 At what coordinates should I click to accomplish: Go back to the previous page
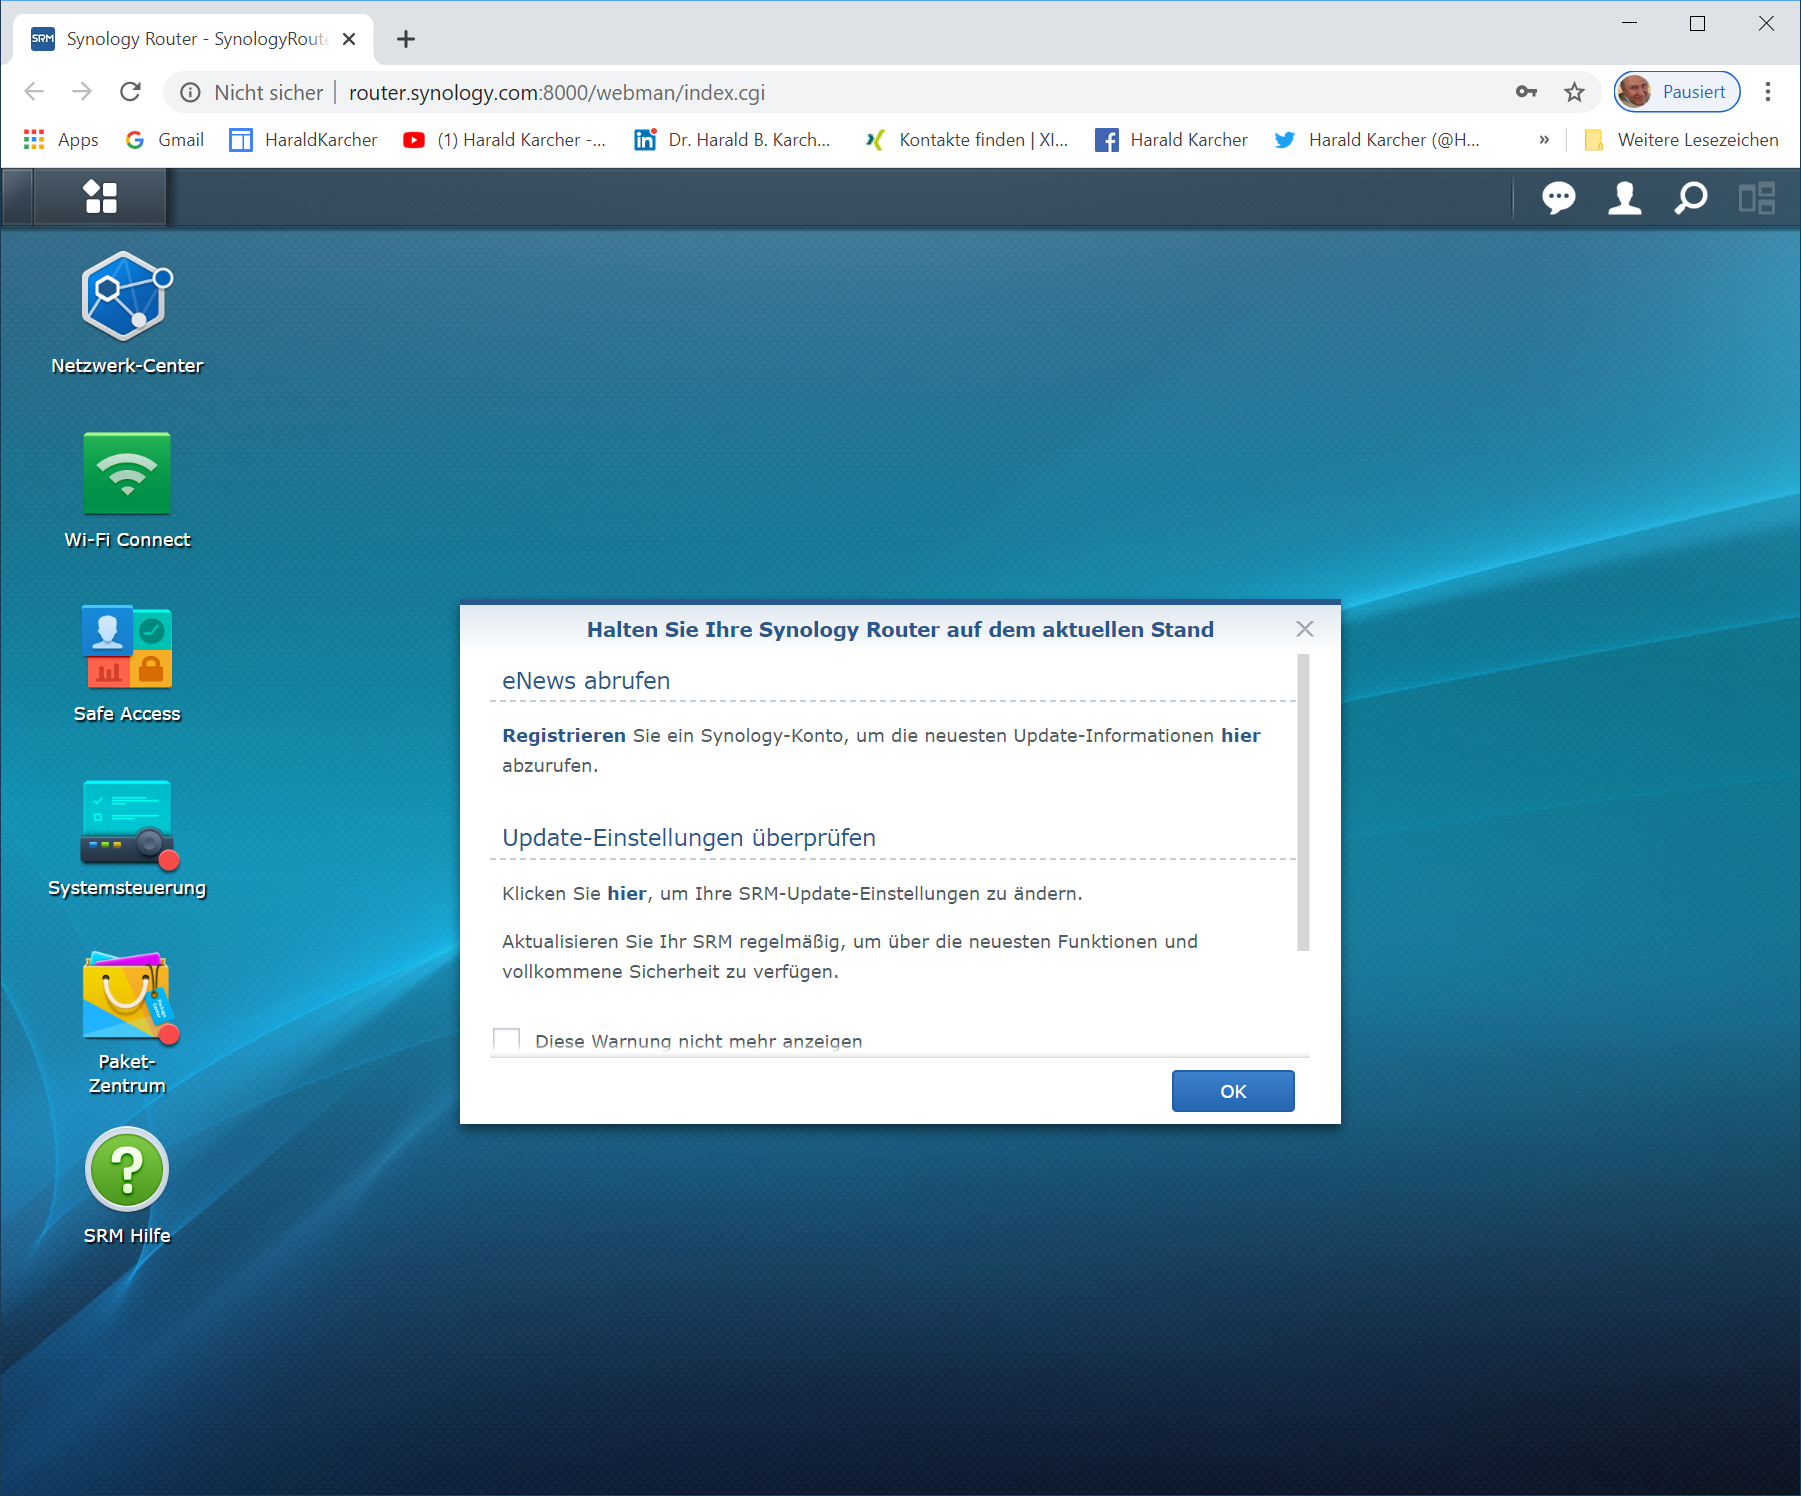tap(34, 92)
